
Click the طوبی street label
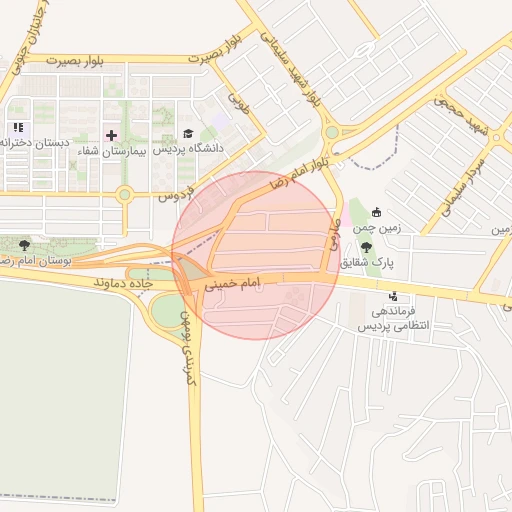(239, 103)
